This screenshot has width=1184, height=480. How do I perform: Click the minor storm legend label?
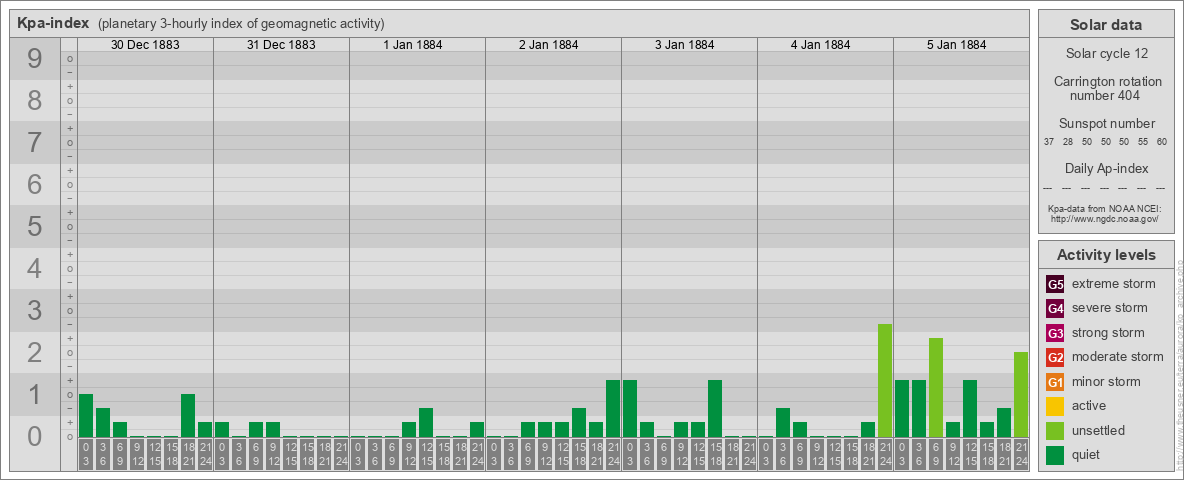point(1106,381)
